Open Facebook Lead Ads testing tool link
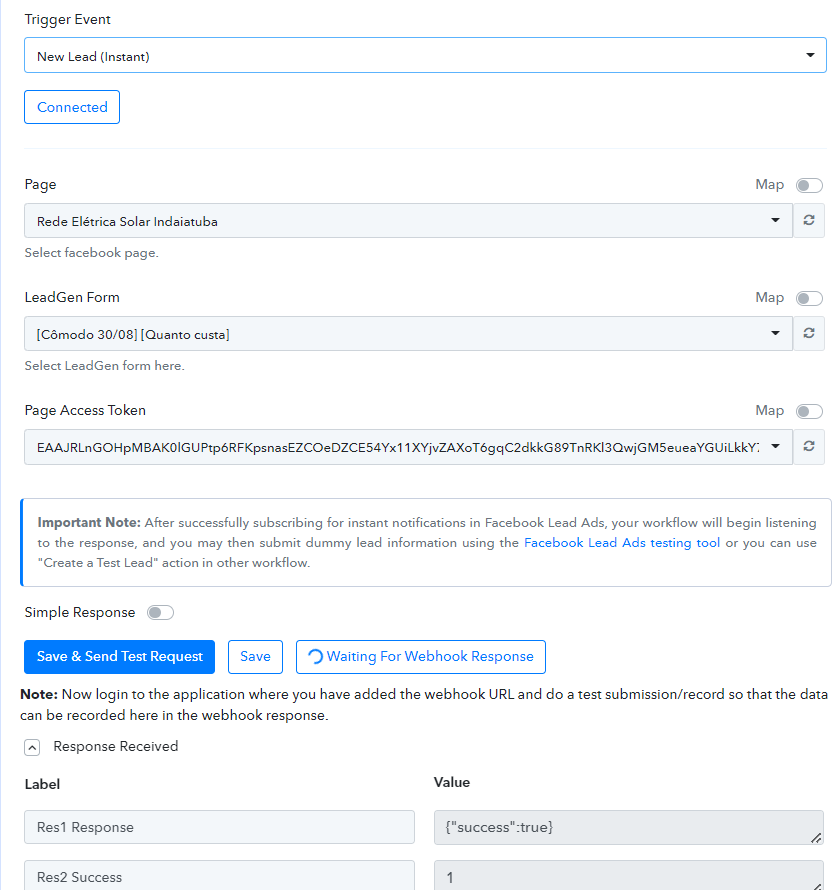Viewport: 838px width, 890px height. pos(622,543)
